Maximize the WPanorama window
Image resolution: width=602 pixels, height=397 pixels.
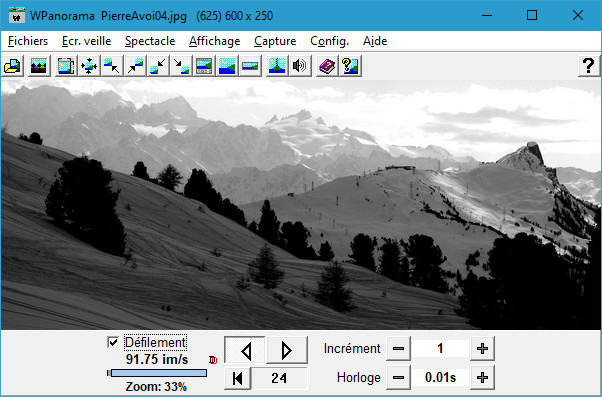point(532,15)
